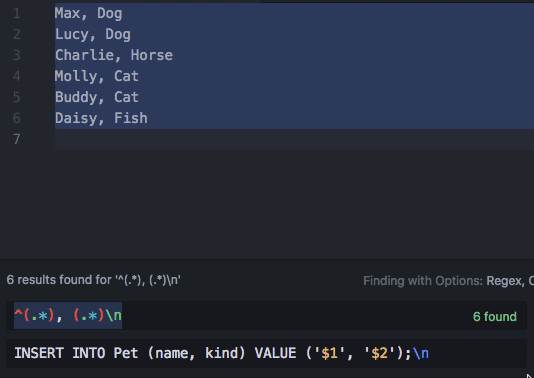Click gutter line number 5
534x378 pixels.
pos(17,97)
